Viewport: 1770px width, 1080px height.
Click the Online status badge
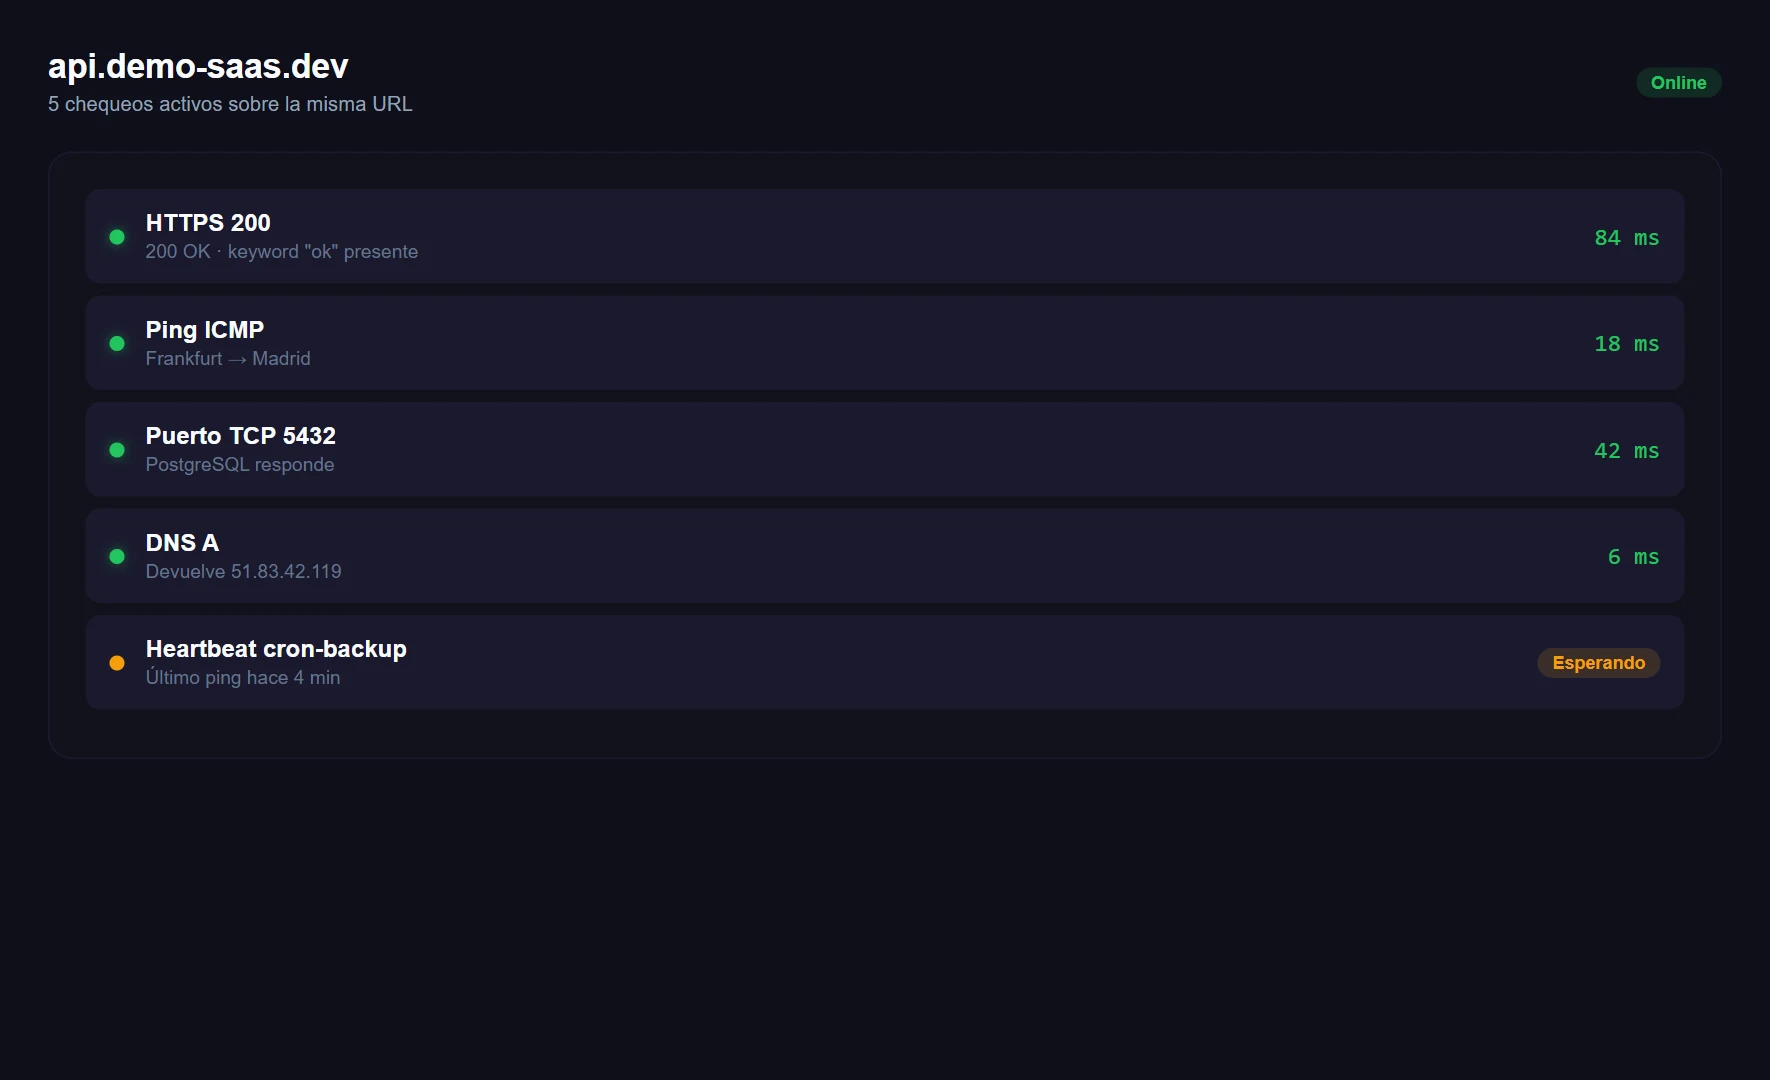1678,83
